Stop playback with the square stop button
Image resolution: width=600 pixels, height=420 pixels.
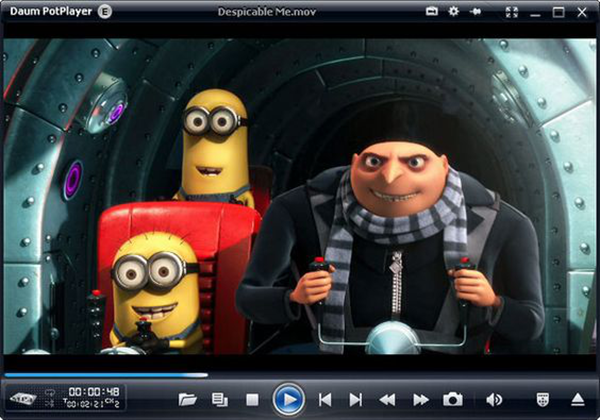tap(252, 400)
